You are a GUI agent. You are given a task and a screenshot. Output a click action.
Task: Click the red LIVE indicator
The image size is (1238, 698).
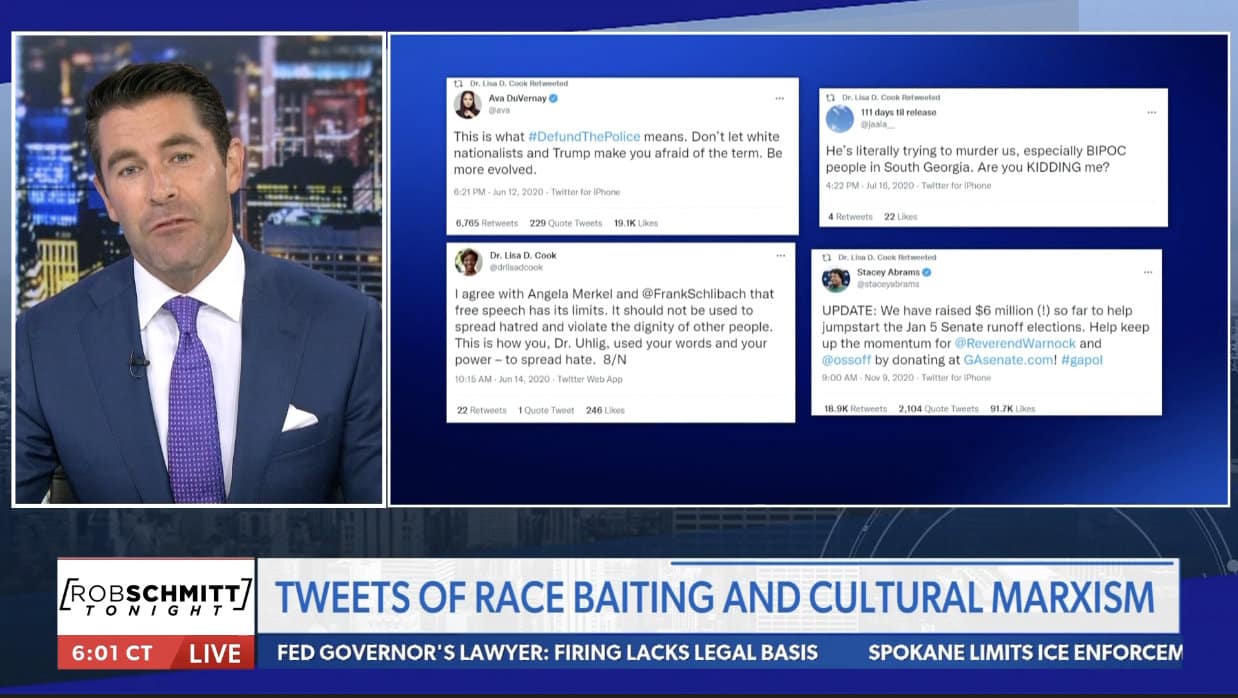[217, 654]
